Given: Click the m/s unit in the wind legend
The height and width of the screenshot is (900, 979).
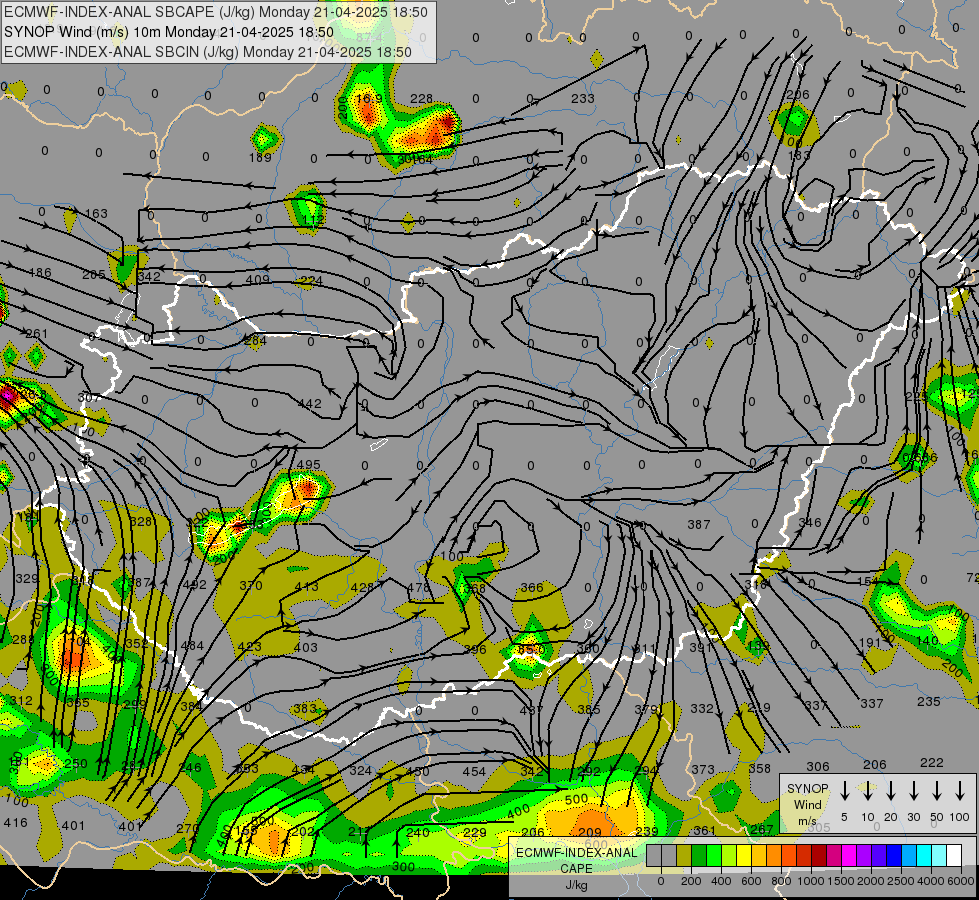Looking at the screenshot, I should (807, 821).
